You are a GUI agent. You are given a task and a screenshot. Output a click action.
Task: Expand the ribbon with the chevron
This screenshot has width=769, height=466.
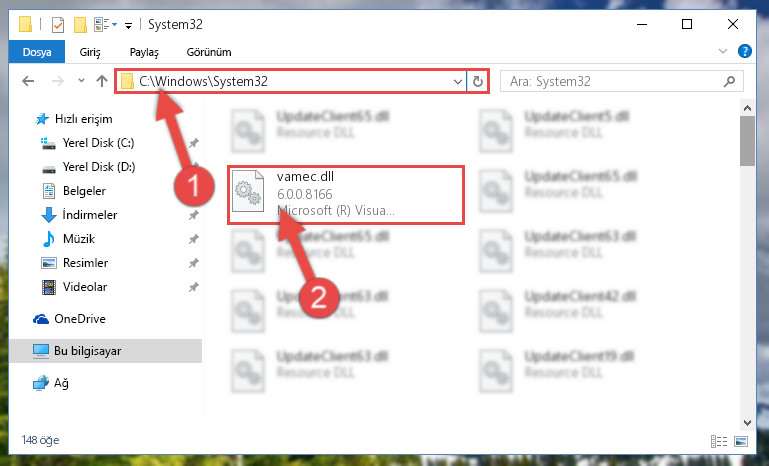pos(722,51)
